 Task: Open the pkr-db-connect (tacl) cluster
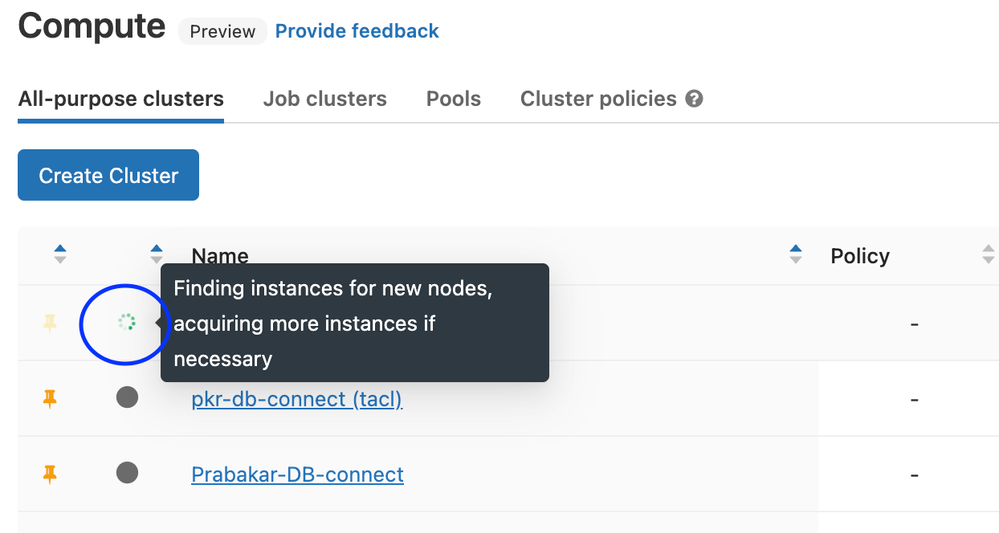[x=296, y=399]
